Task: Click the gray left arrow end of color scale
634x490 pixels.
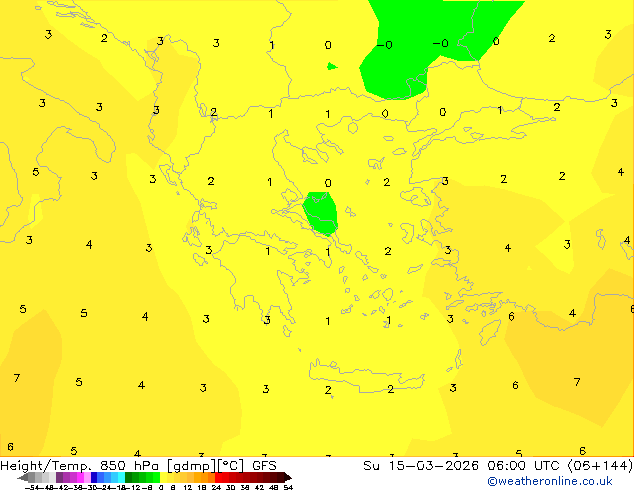Action: pos(23,478)
